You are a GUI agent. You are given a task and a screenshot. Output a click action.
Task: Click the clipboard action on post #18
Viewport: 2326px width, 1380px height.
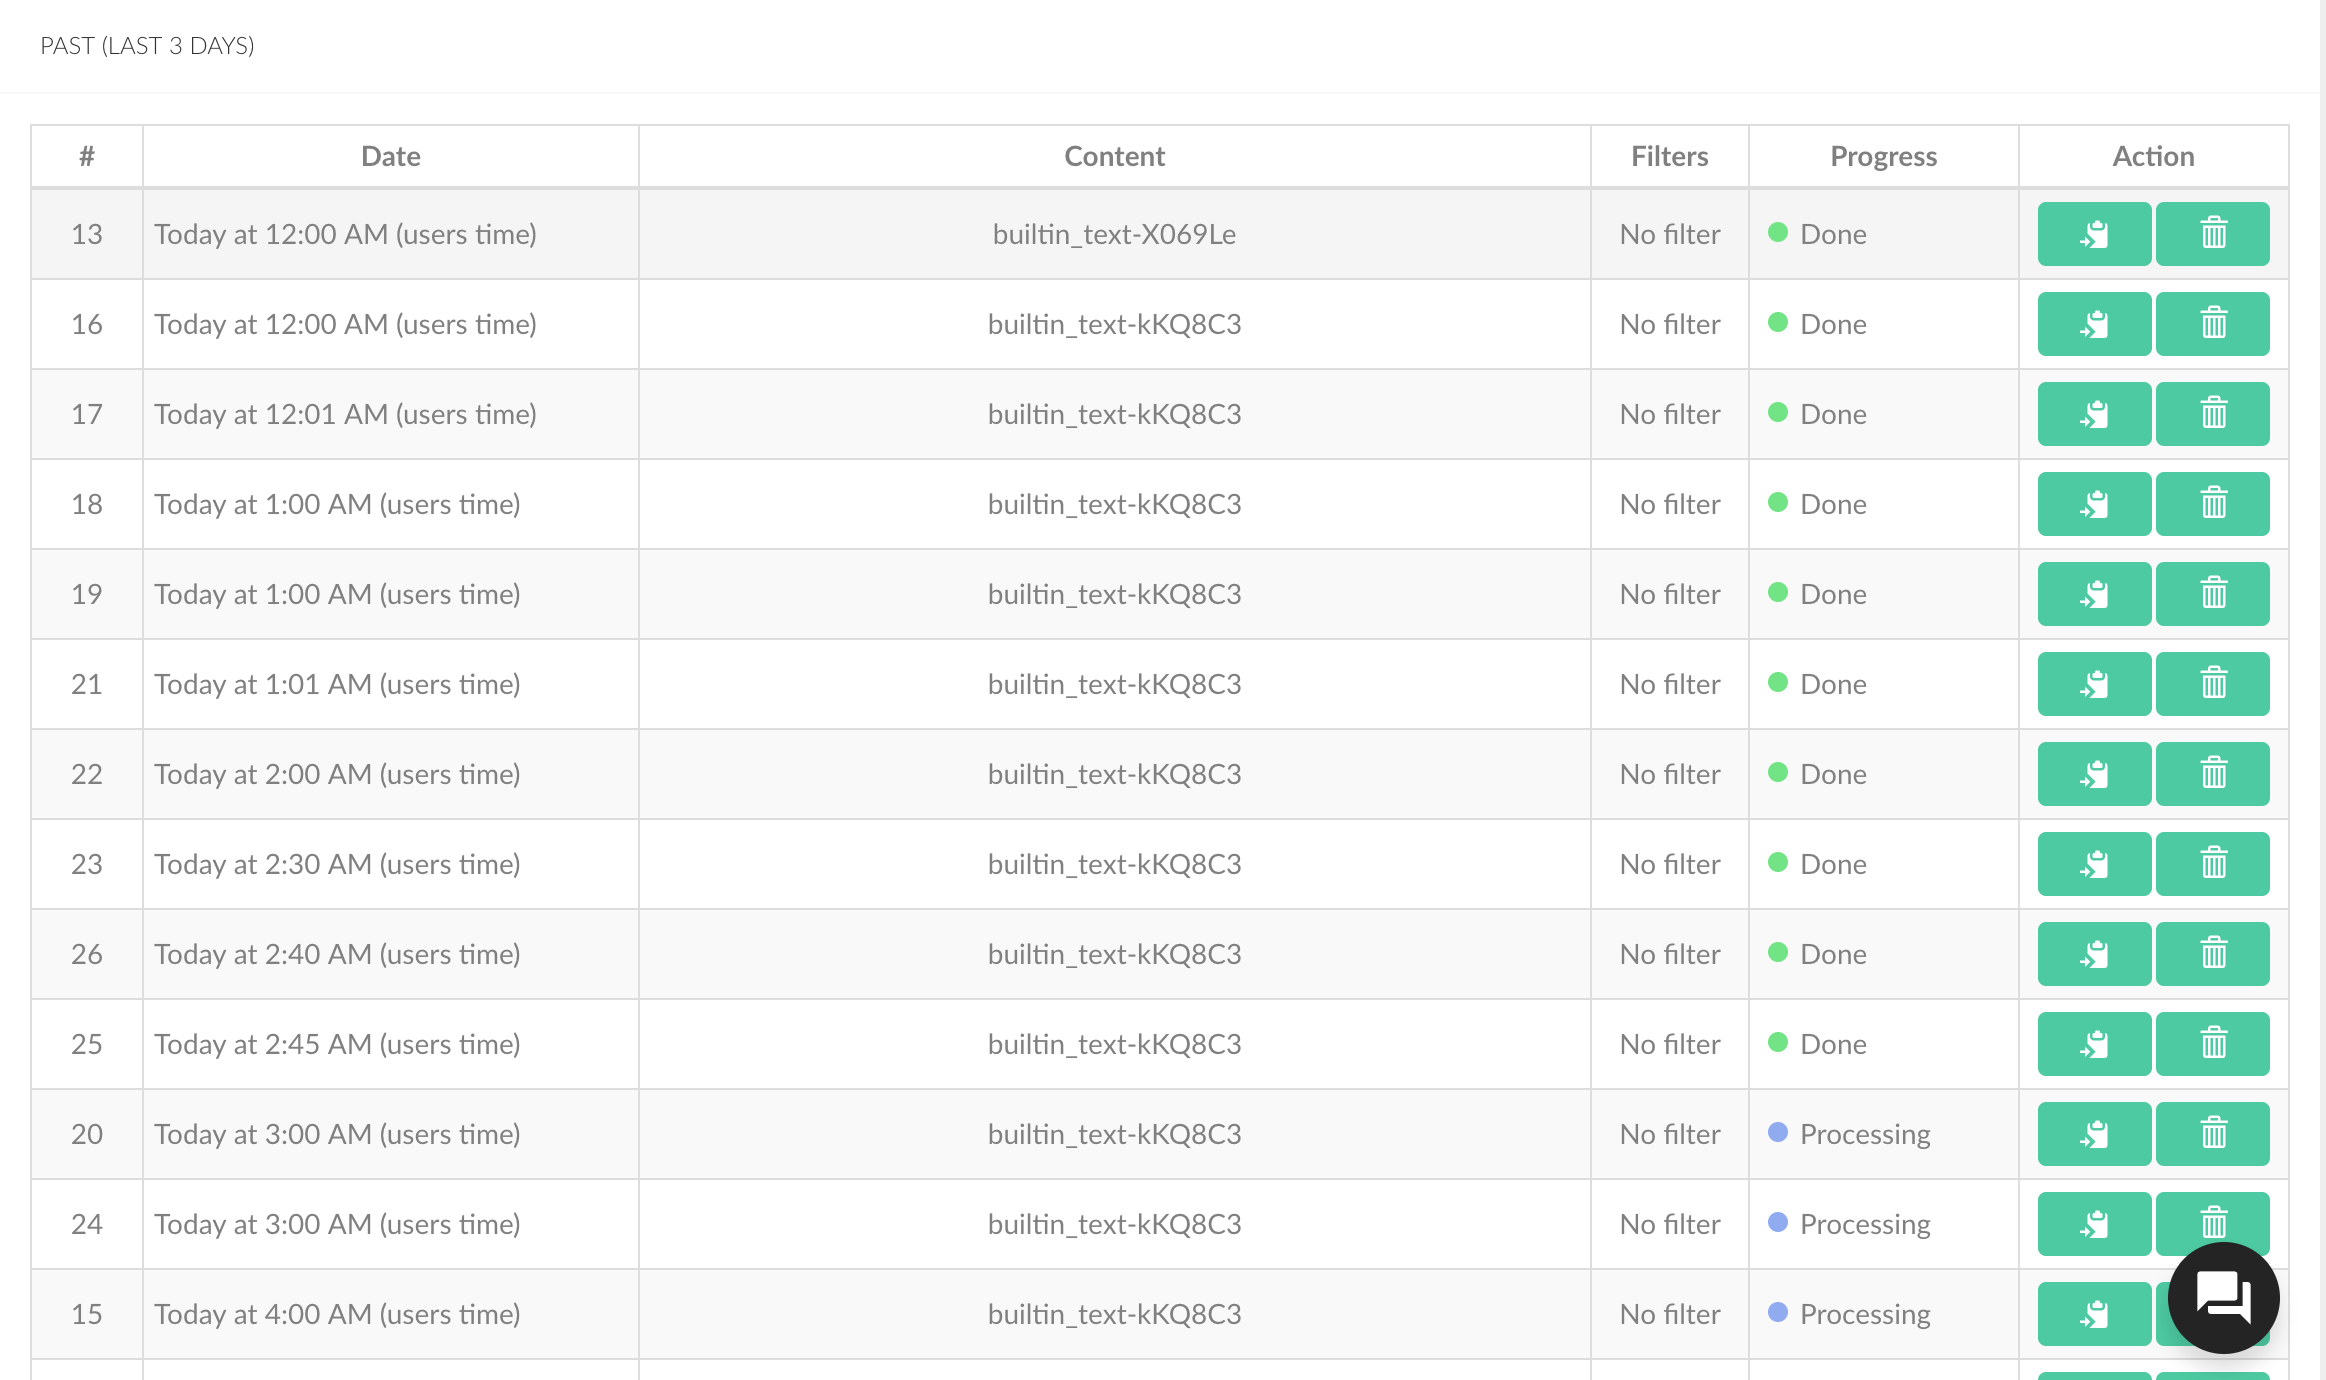2093,504
